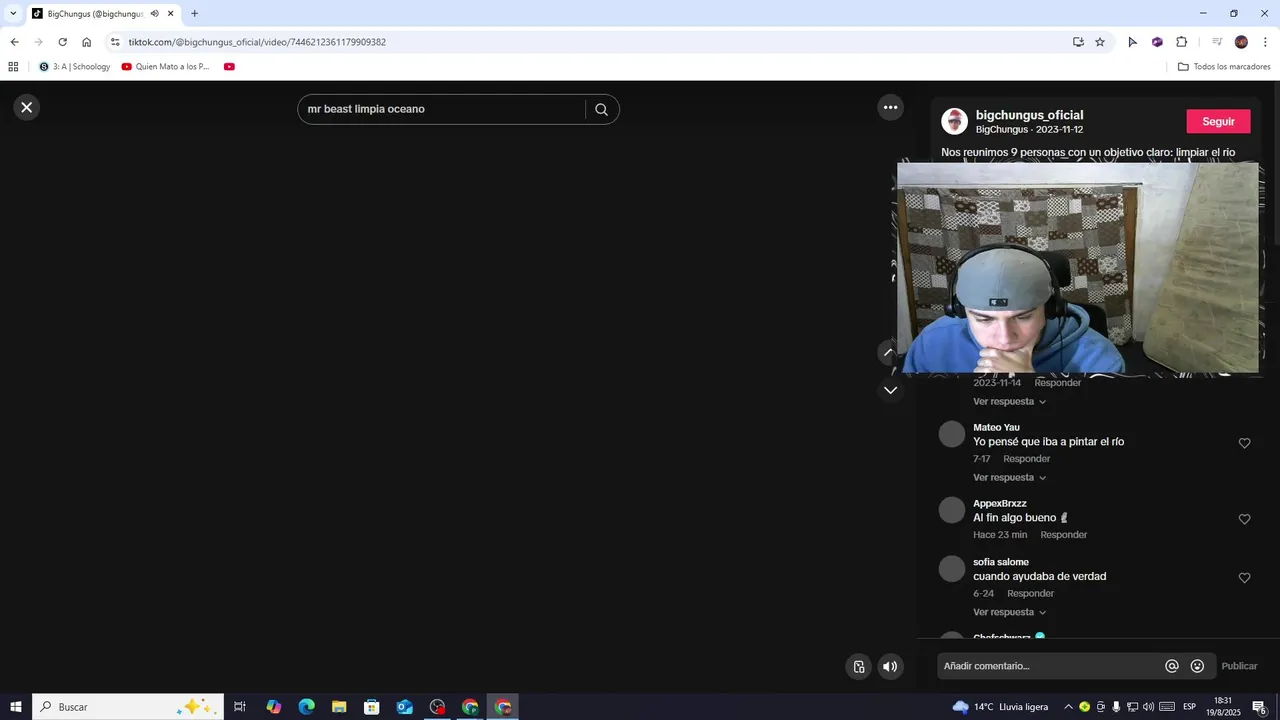Close the BigChungus browser tab

(x=171, y=13)
